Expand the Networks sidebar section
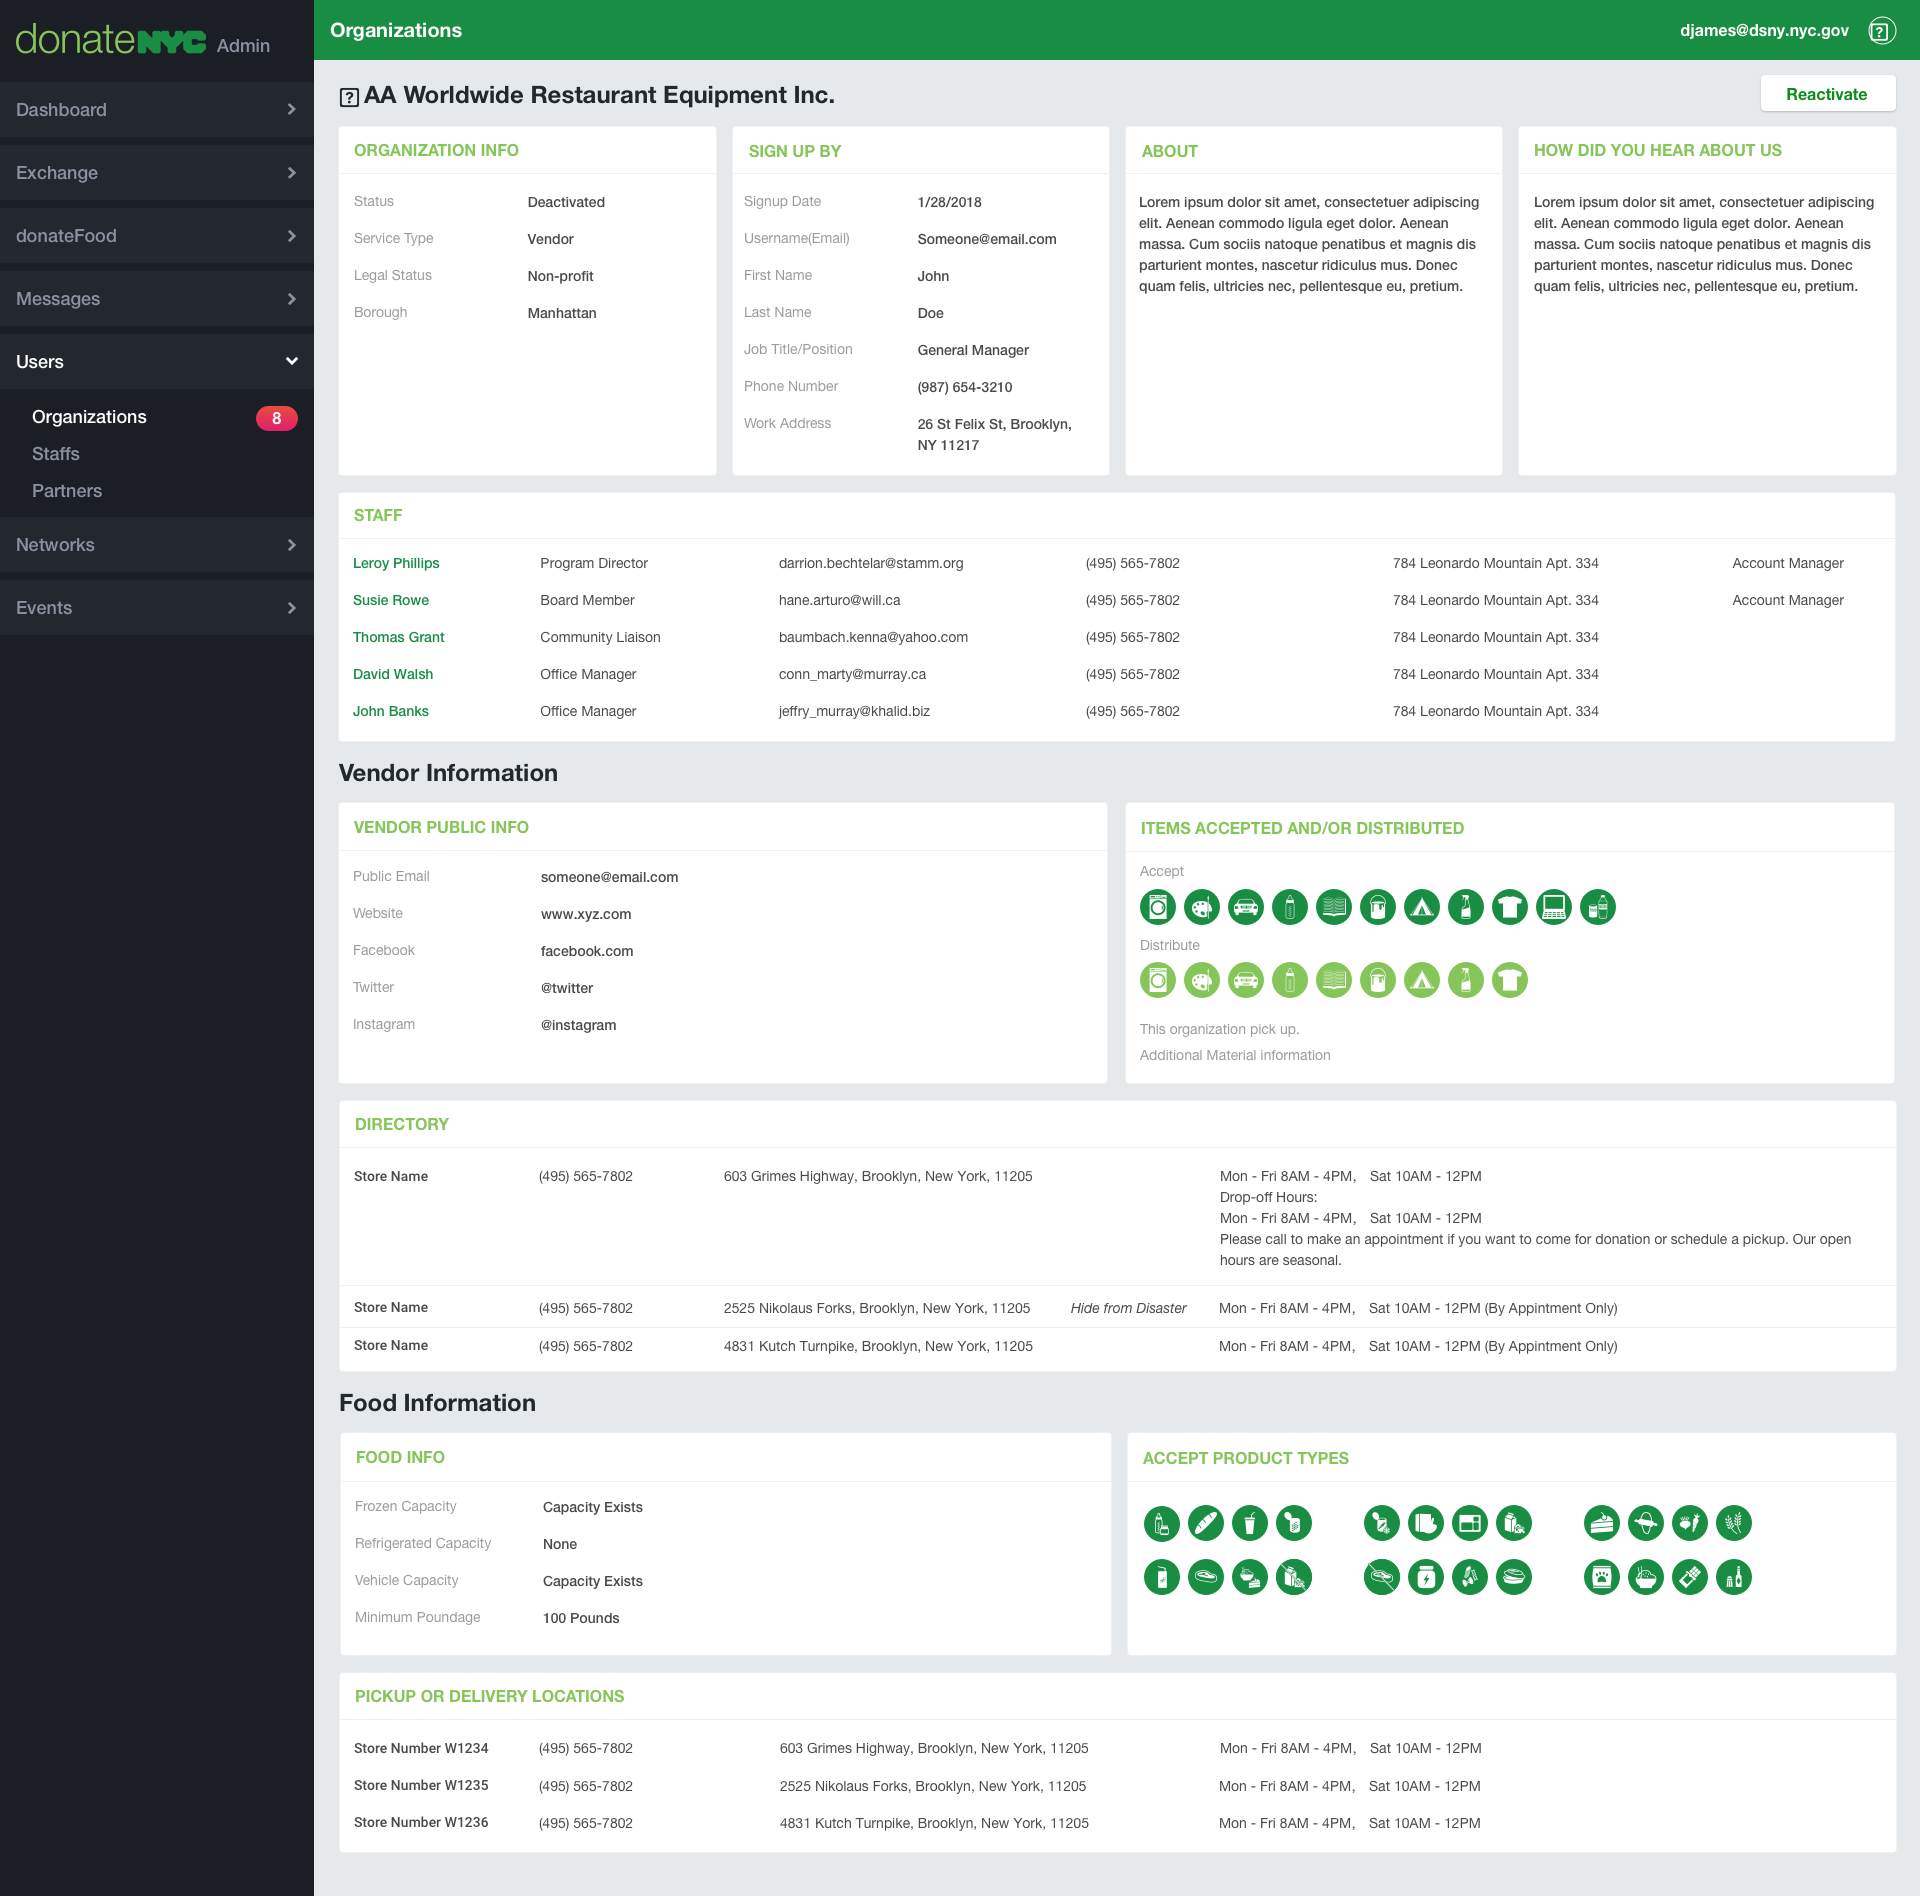The image size is (1920, 1896). pos(156,544)
